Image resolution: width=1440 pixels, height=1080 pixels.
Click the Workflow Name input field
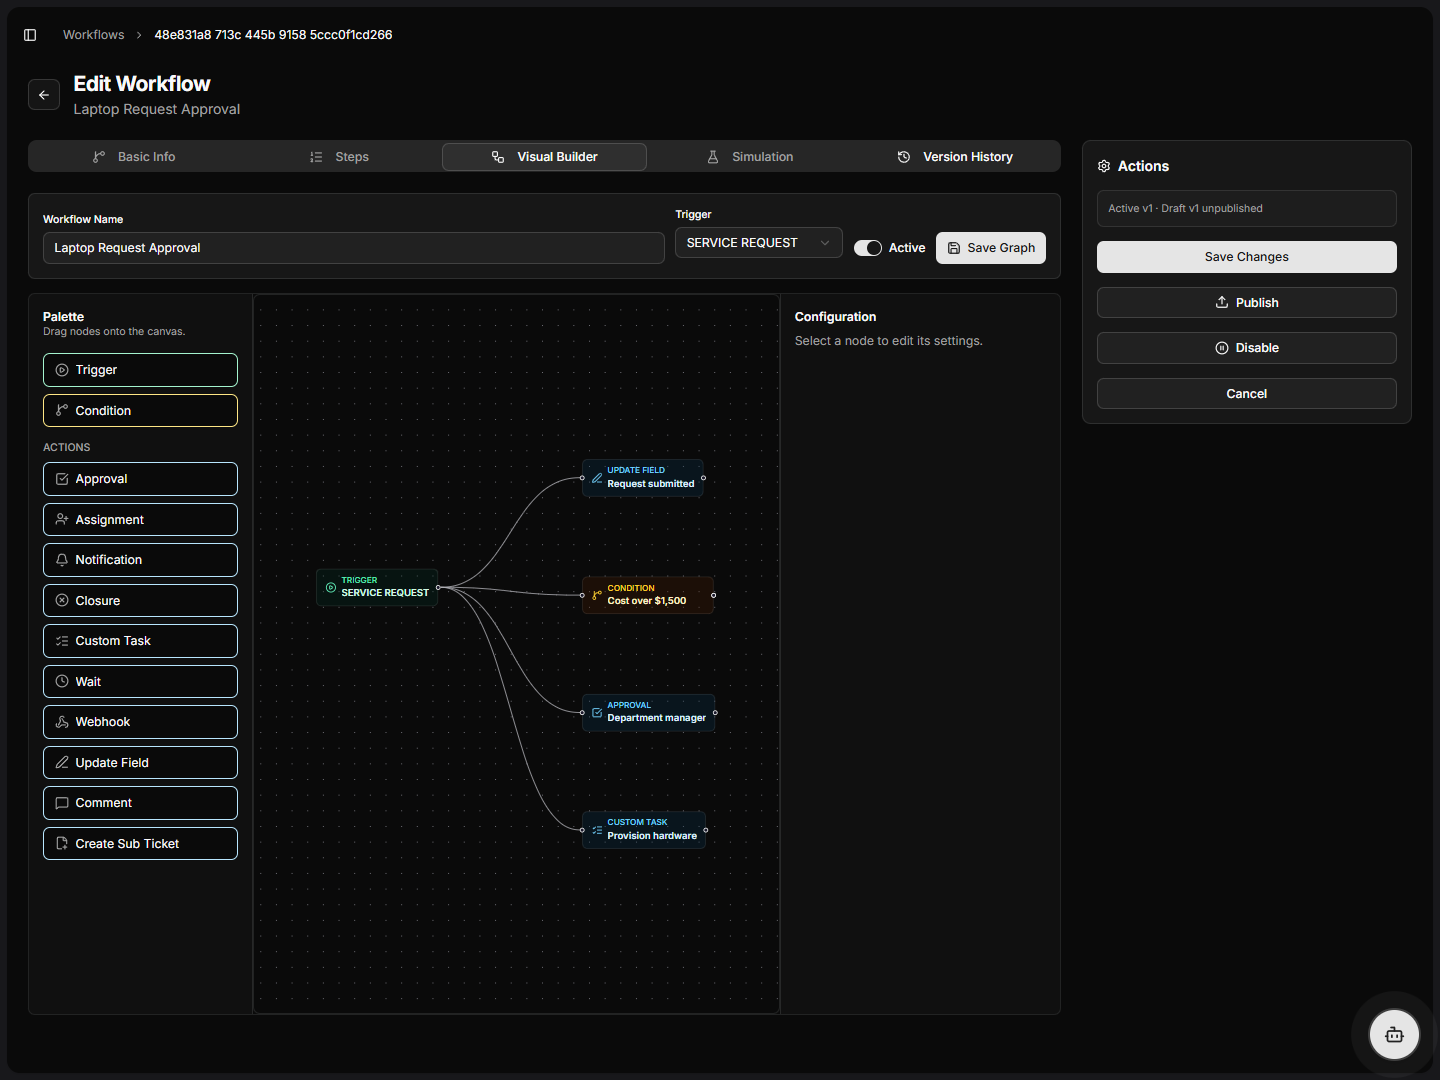click(354, 248)
